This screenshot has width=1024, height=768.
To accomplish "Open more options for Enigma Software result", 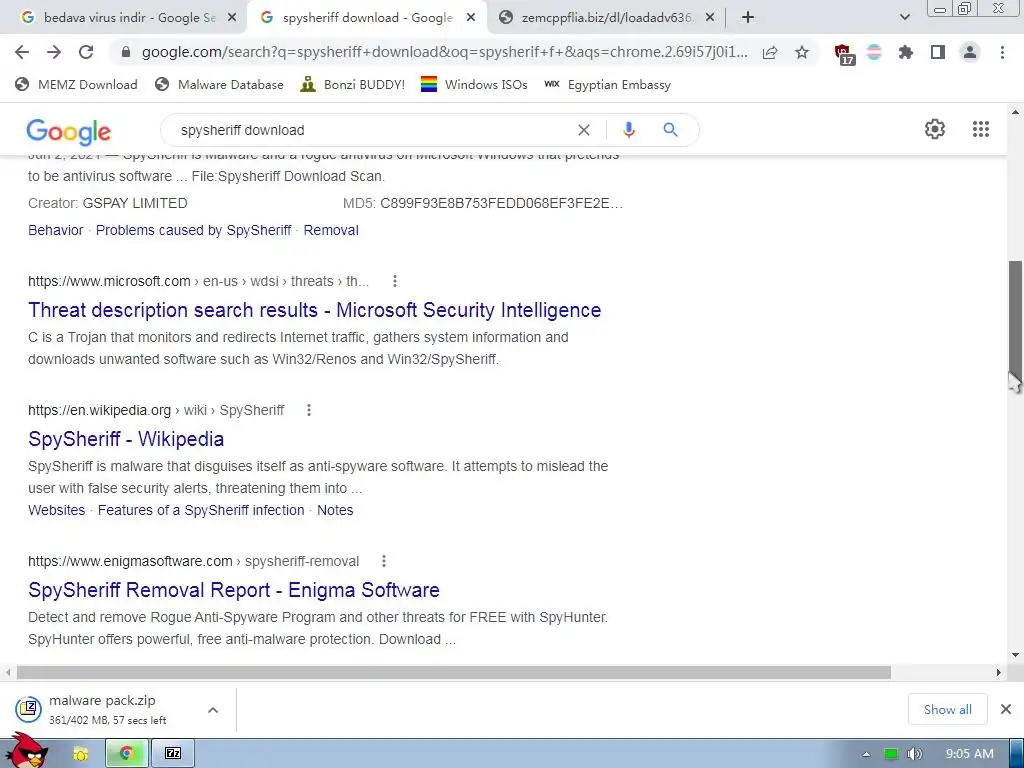I will click(x=384, y=561).
